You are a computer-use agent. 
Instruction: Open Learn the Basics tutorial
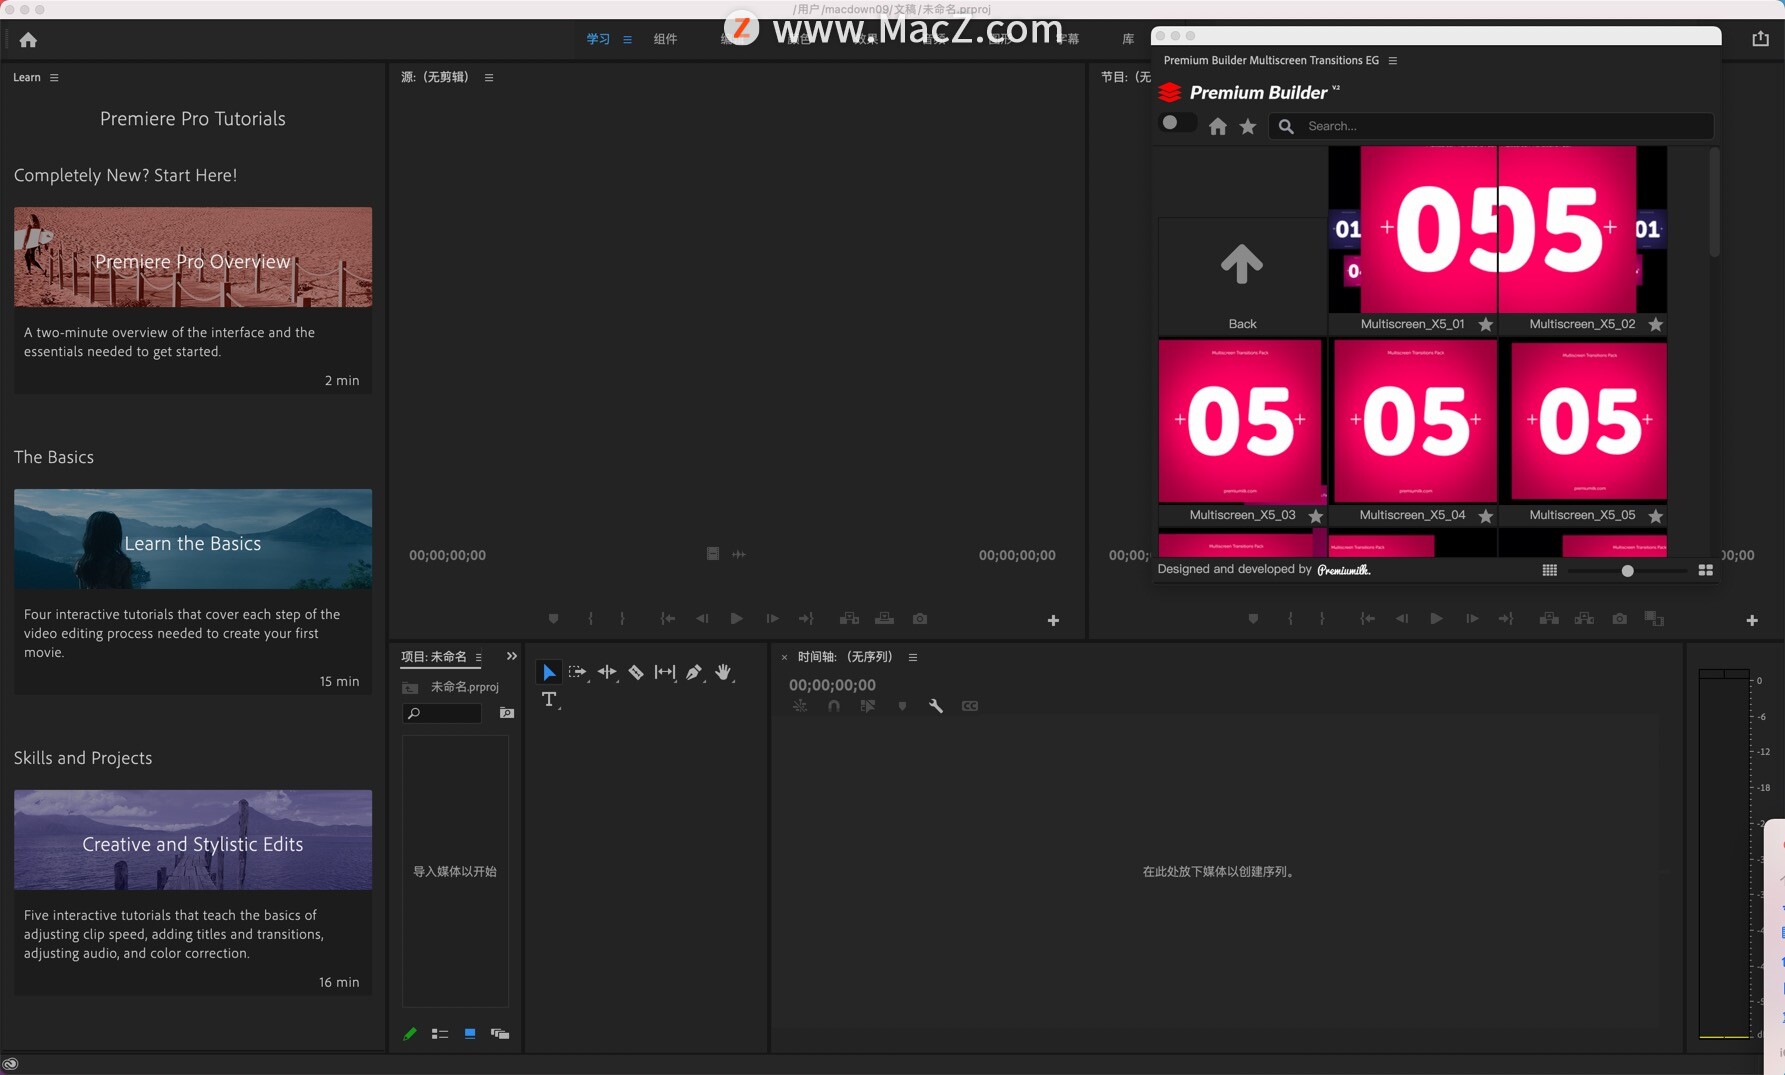193,539
